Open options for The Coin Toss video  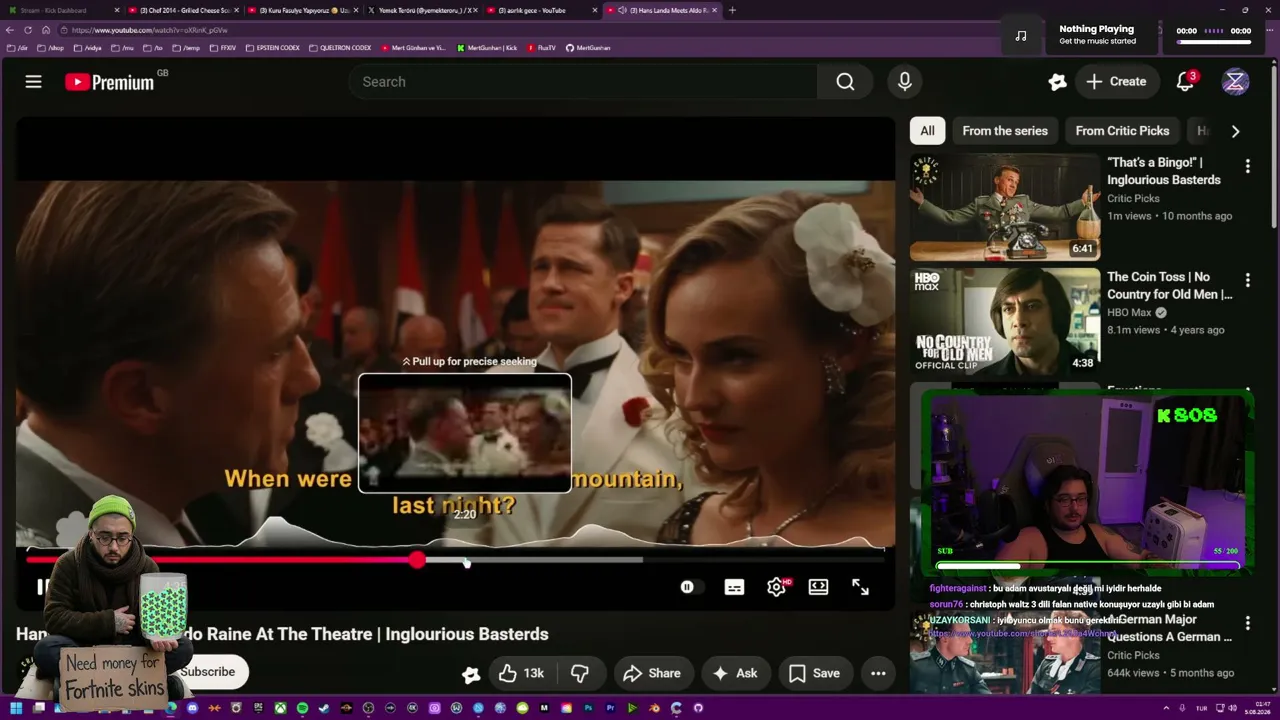click(x=1247, y=280)
